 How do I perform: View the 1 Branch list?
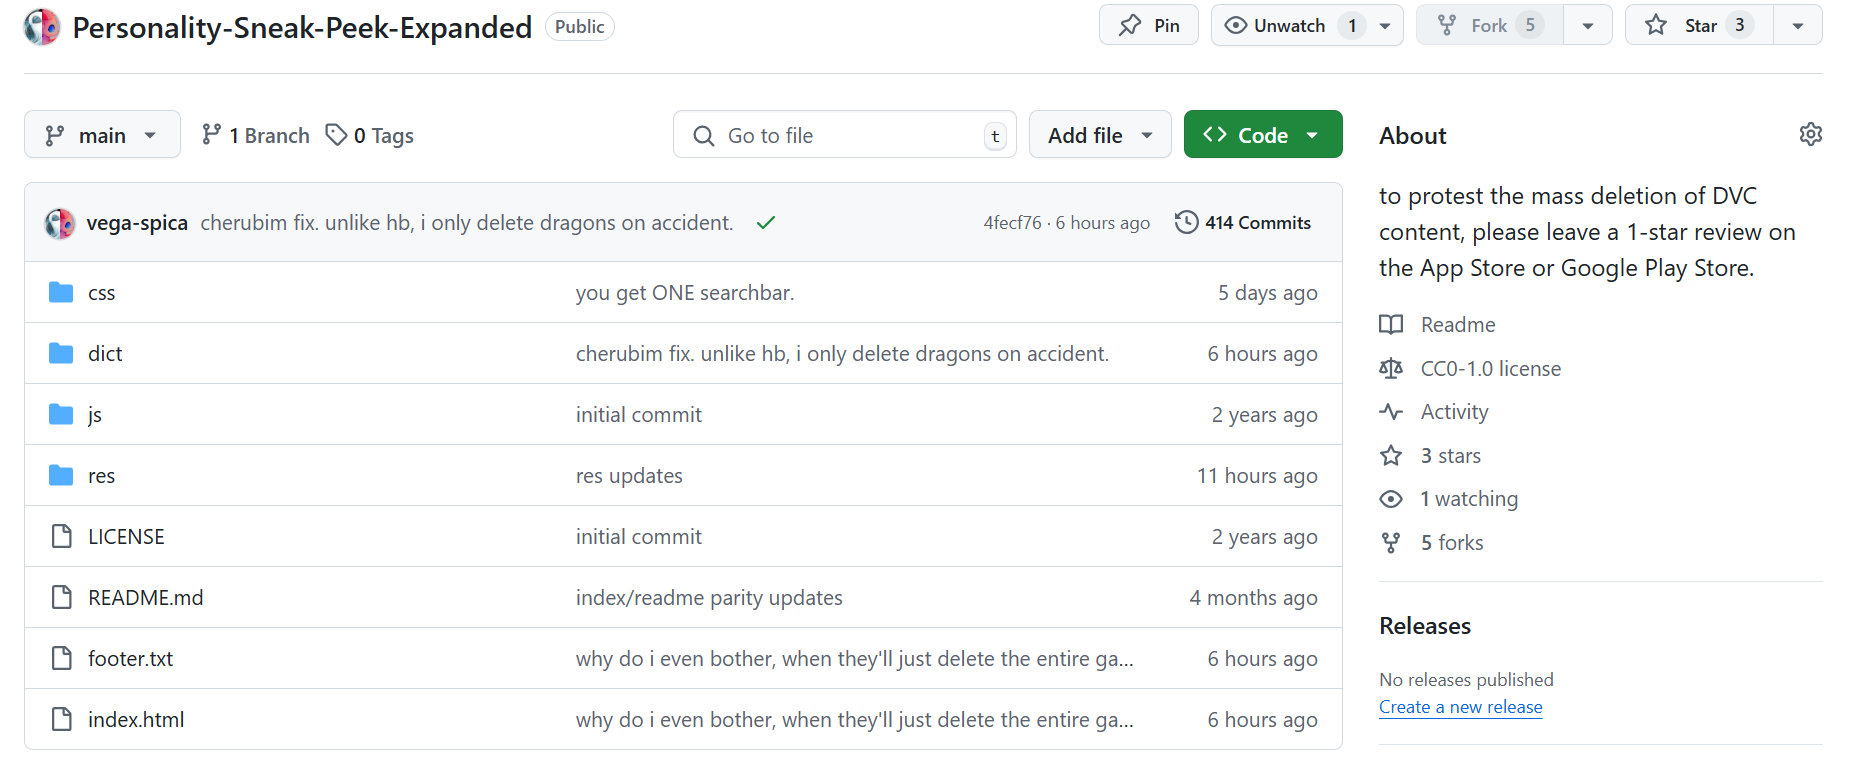click(x=256, y=135)
